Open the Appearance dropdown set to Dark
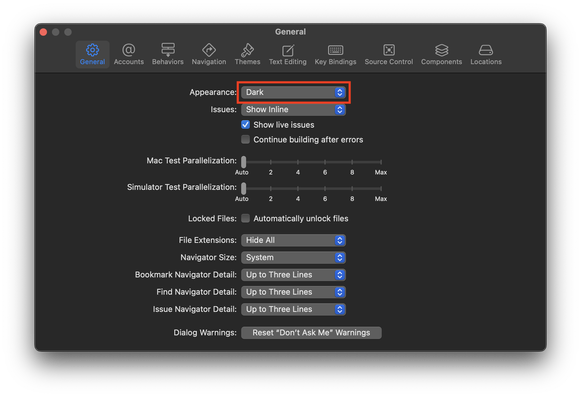 pyautogui.click(x=293, y=92)
